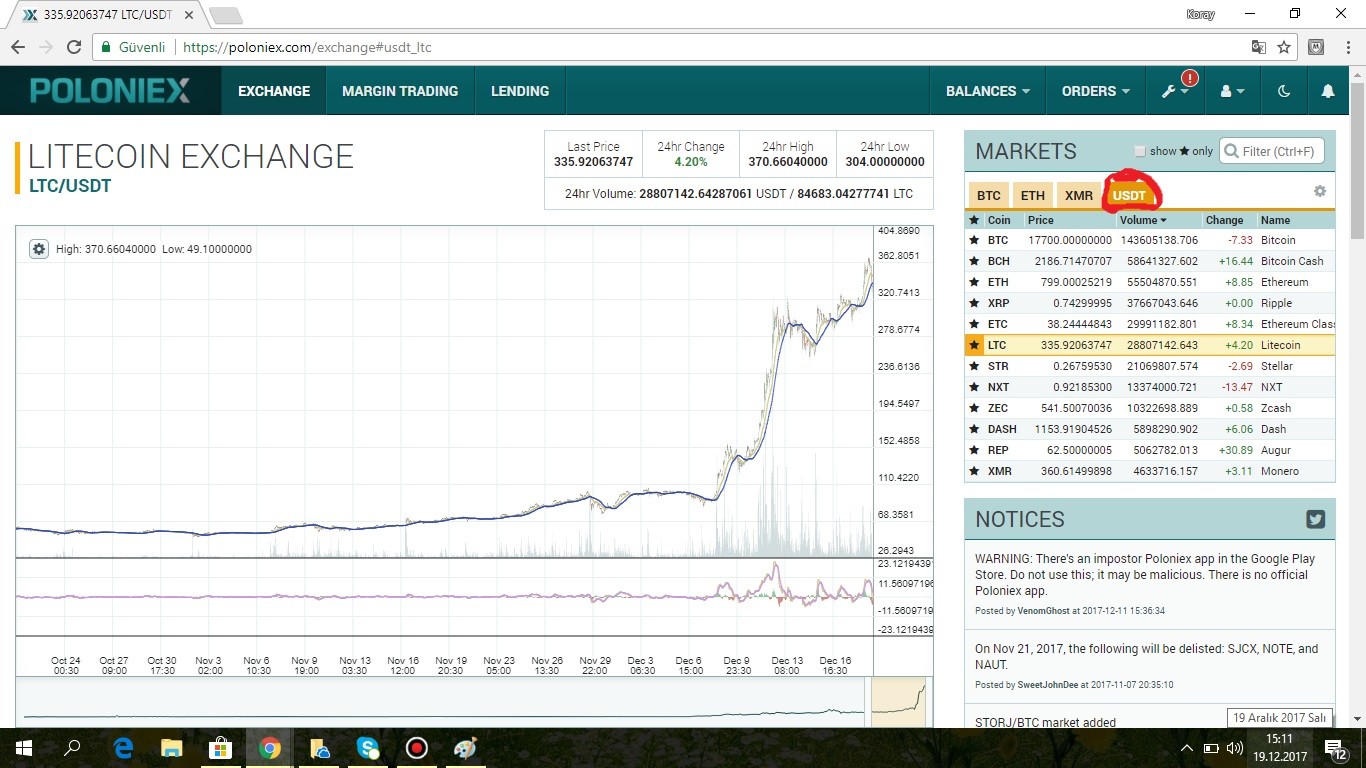Toggle the ETH row favorite star

(x=974, y=282)
